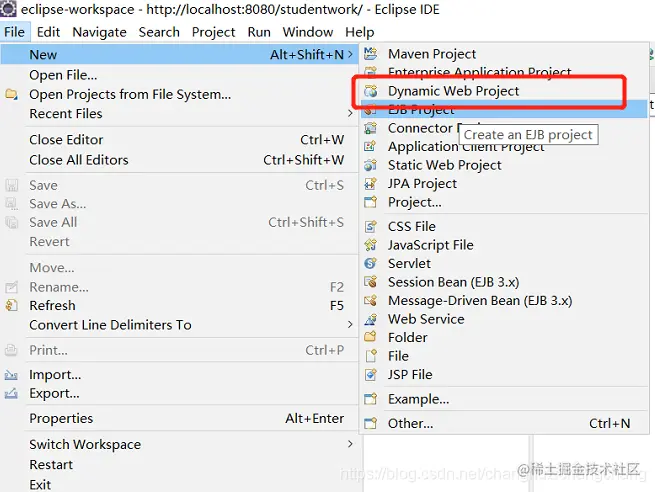Screen dimensions: 655x492
Task: Choose Properties in File menu
Action: [180, 418]
